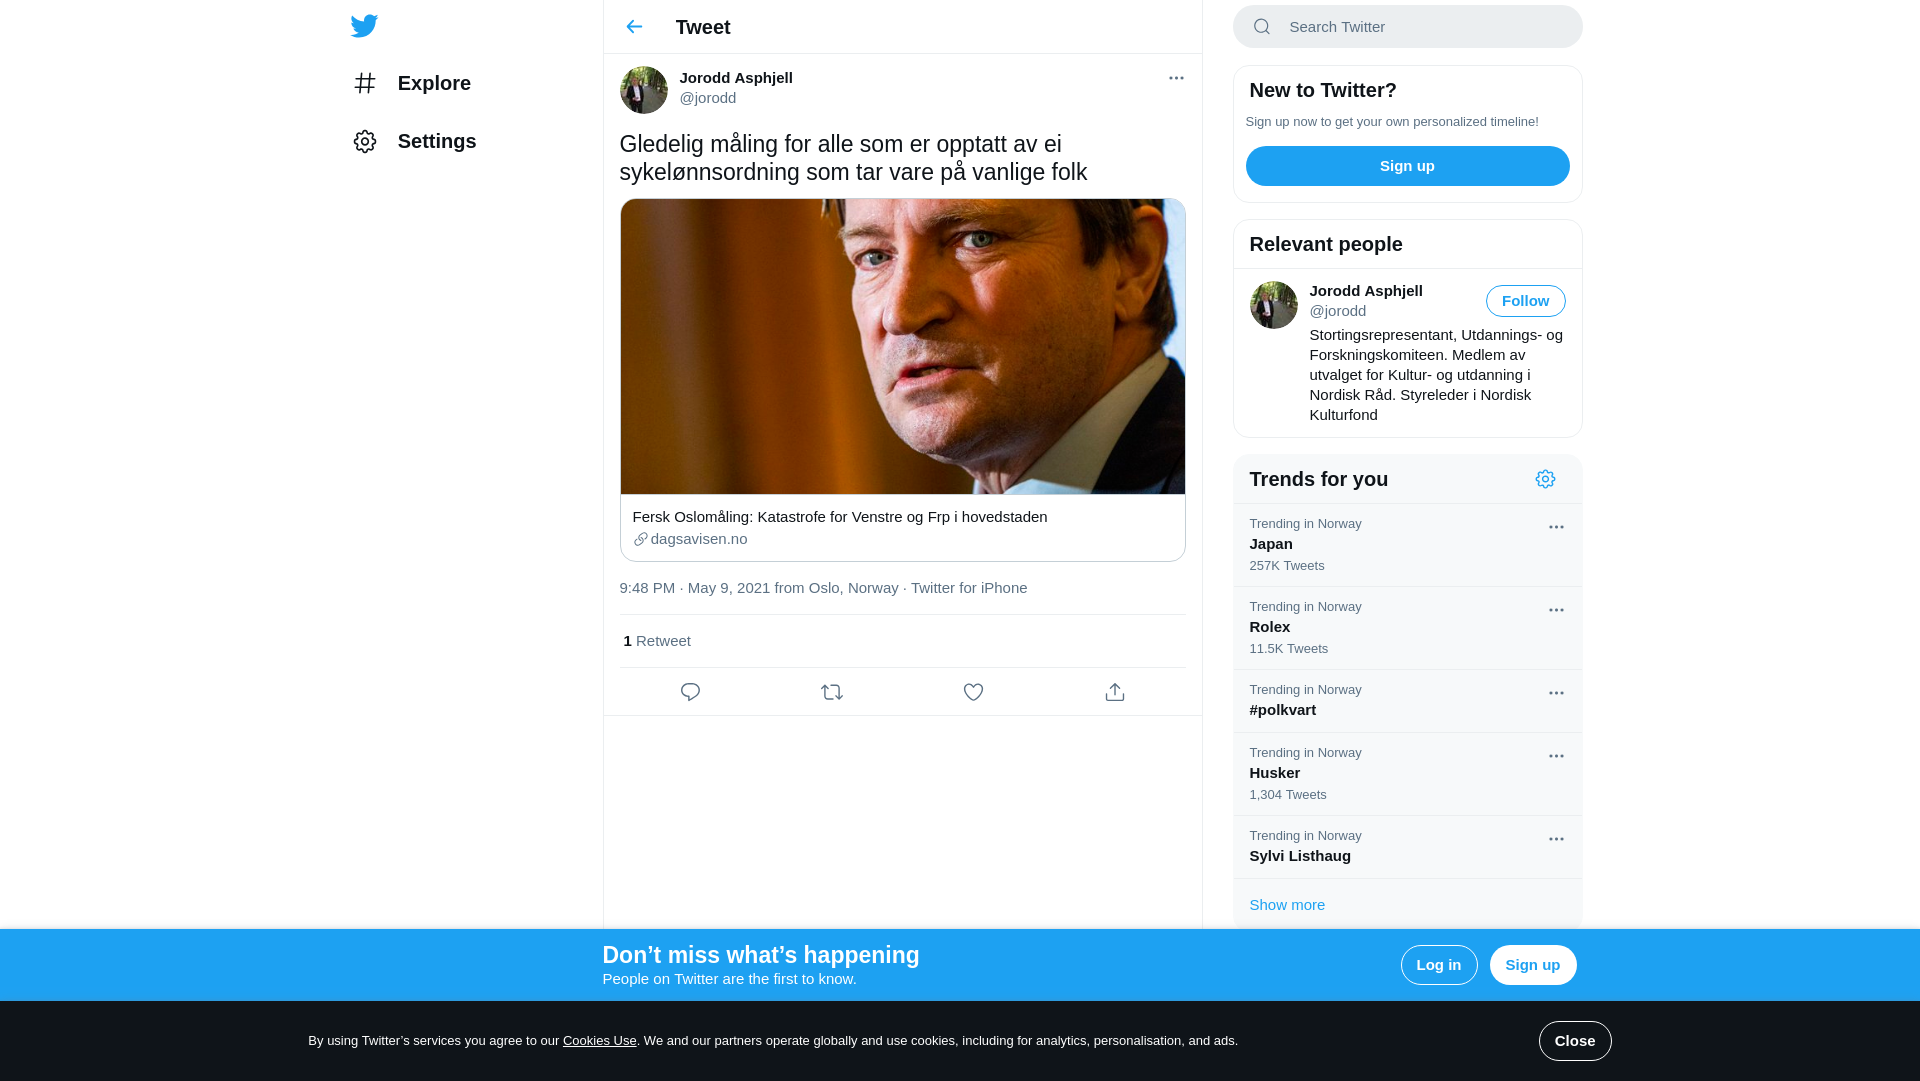1920x1081 pixels.
Task: Open Settings from the sidebar
Action: tap(414, 141)
